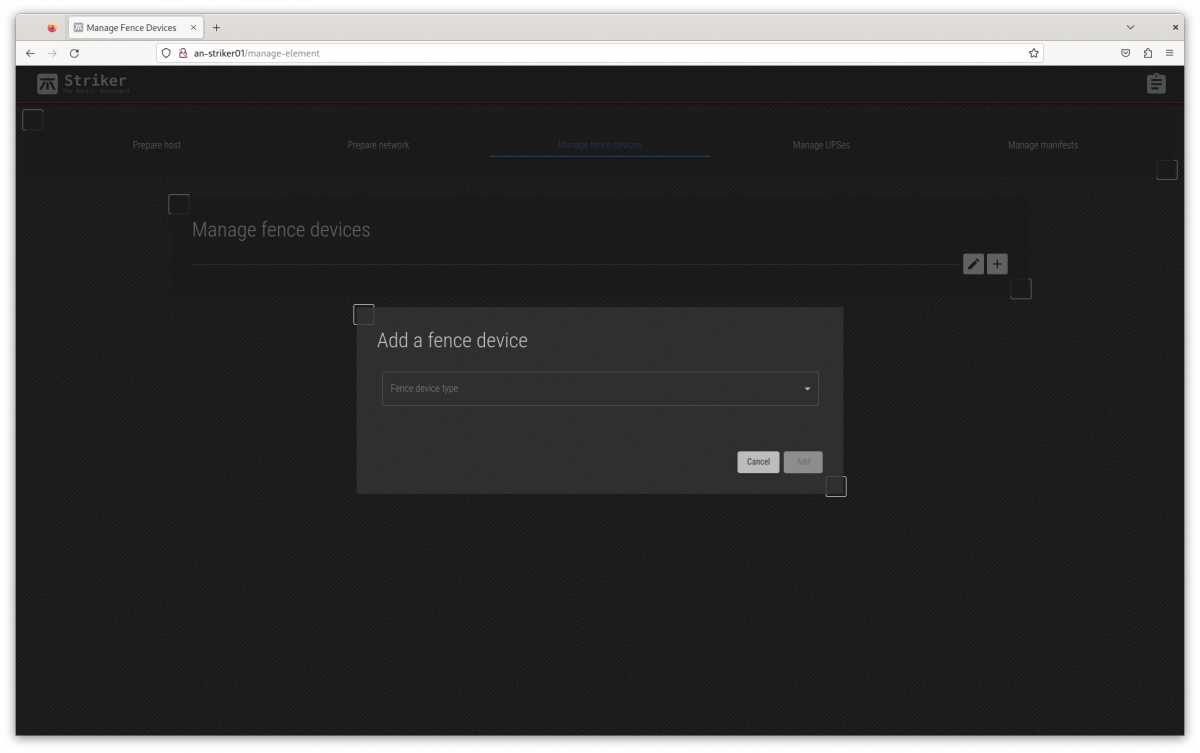Expand the Fence device type dropdown

click(590, 389)
